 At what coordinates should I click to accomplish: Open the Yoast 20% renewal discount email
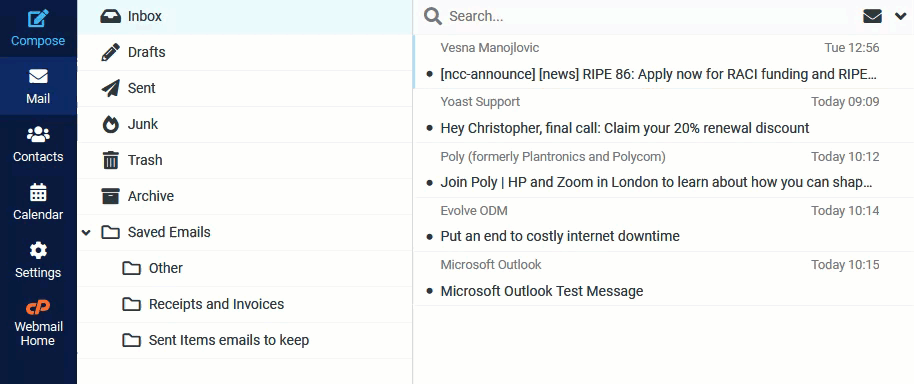click(x=625, y=128)
